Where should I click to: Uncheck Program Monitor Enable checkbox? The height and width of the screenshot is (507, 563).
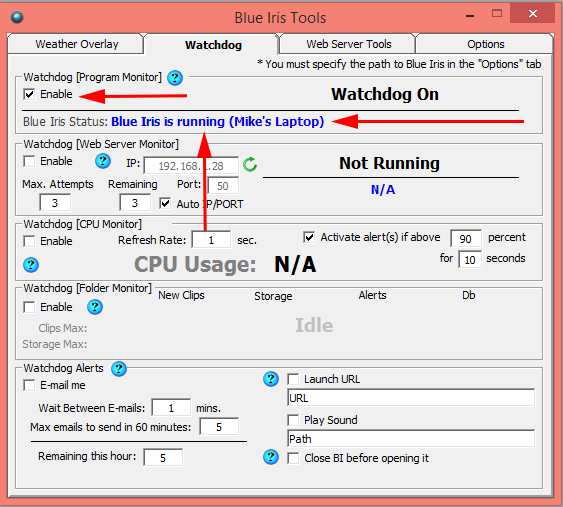pos(29,94)
